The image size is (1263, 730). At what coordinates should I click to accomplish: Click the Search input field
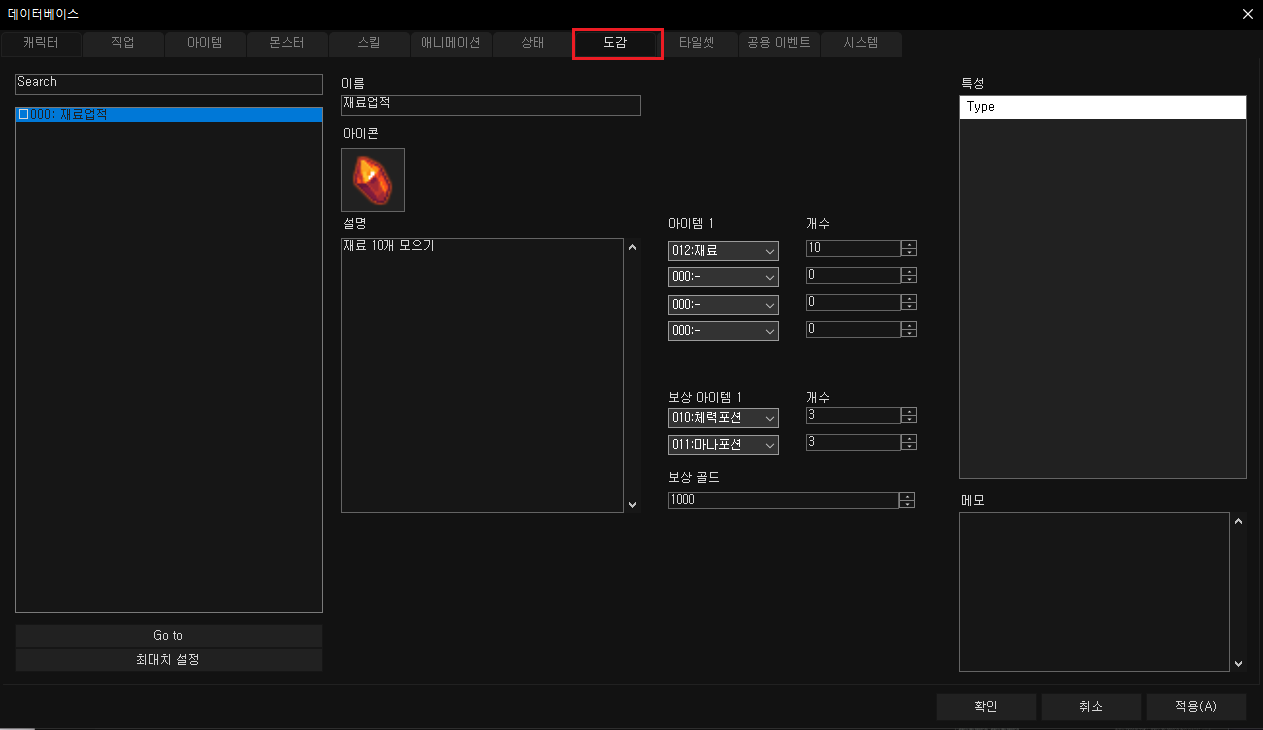click(168, 83)
